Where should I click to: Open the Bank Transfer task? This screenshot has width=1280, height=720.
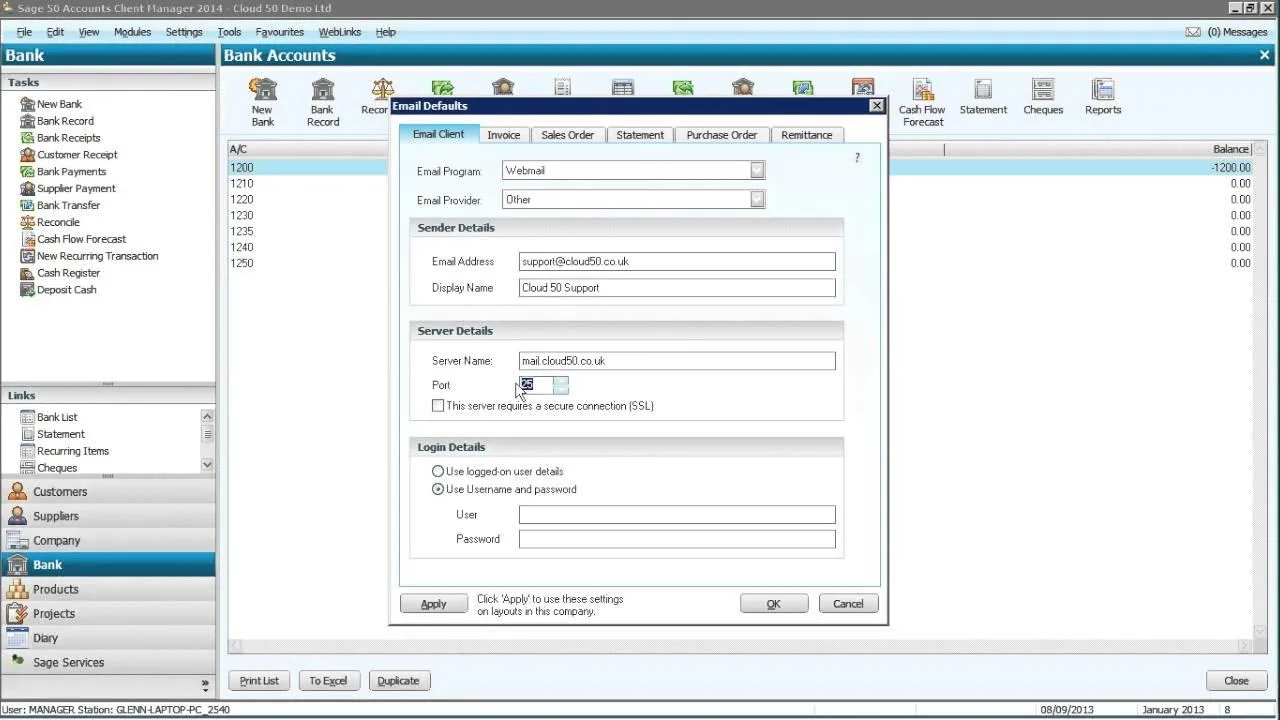coord(68,205)
